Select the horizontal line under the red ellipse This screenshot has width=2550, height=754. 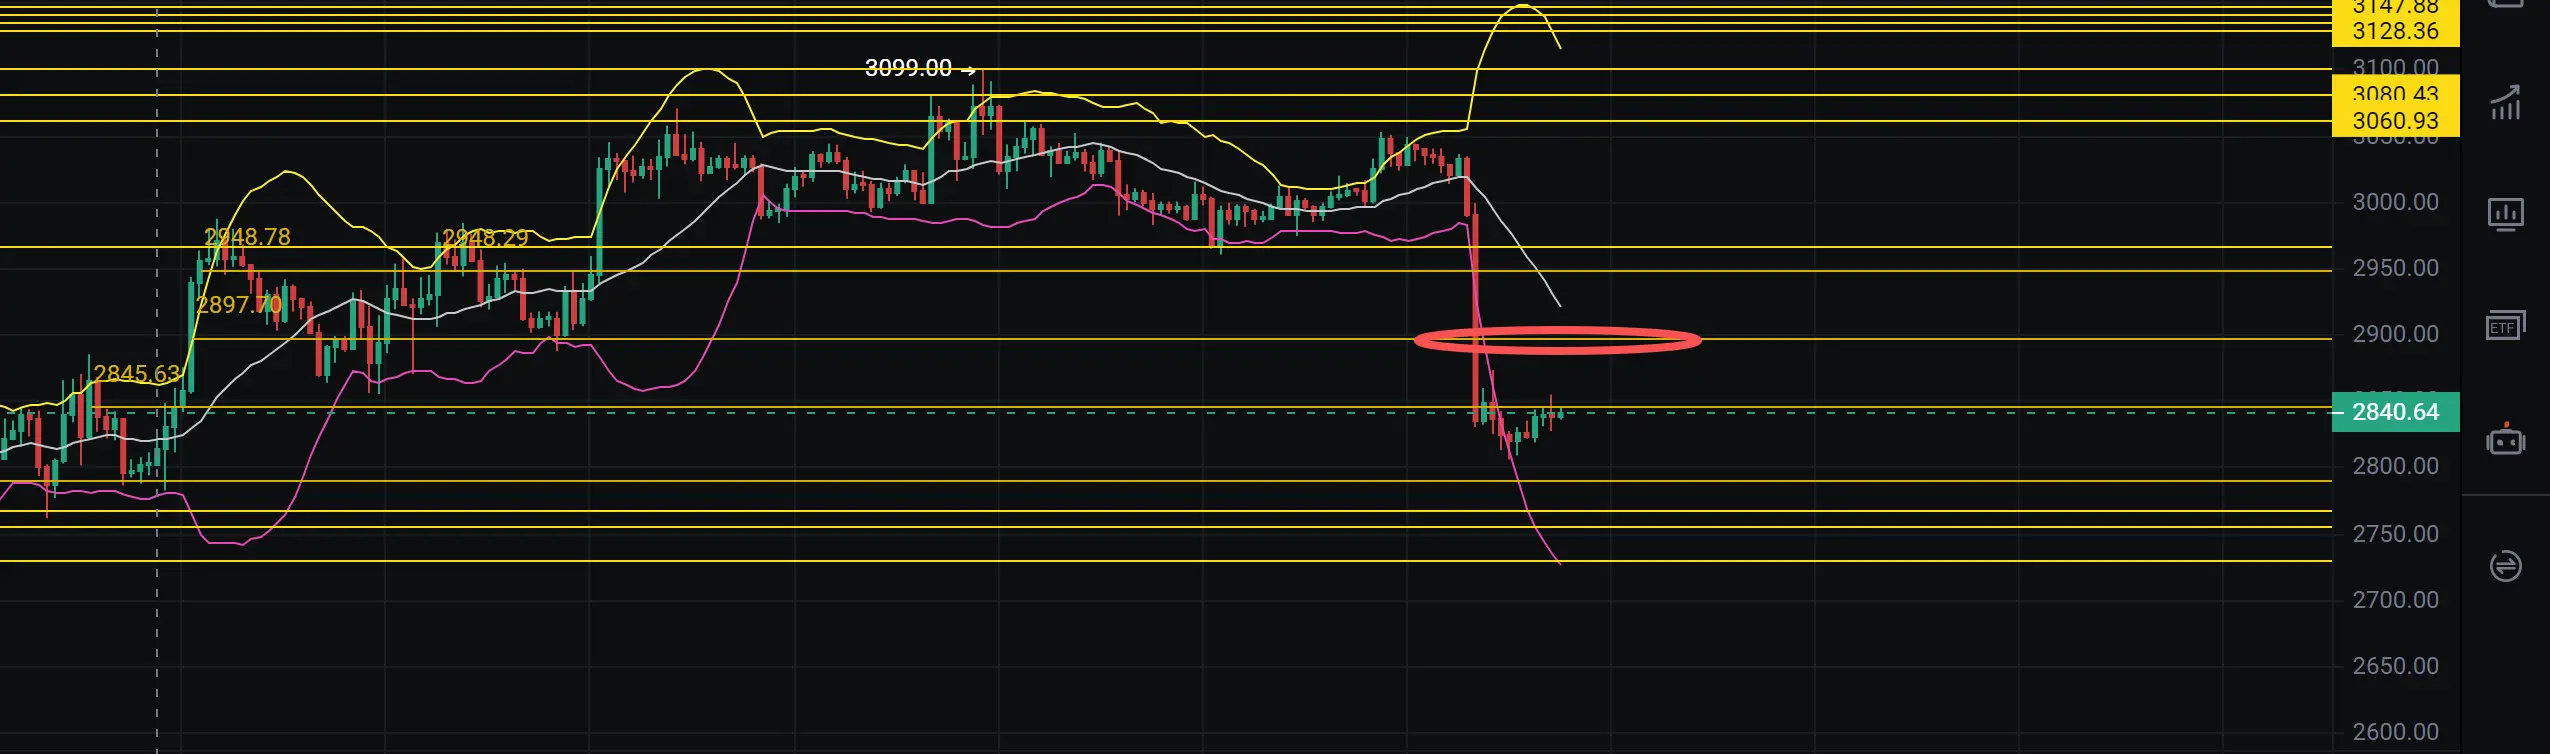pyautogui.click(x=1166, y=339)
